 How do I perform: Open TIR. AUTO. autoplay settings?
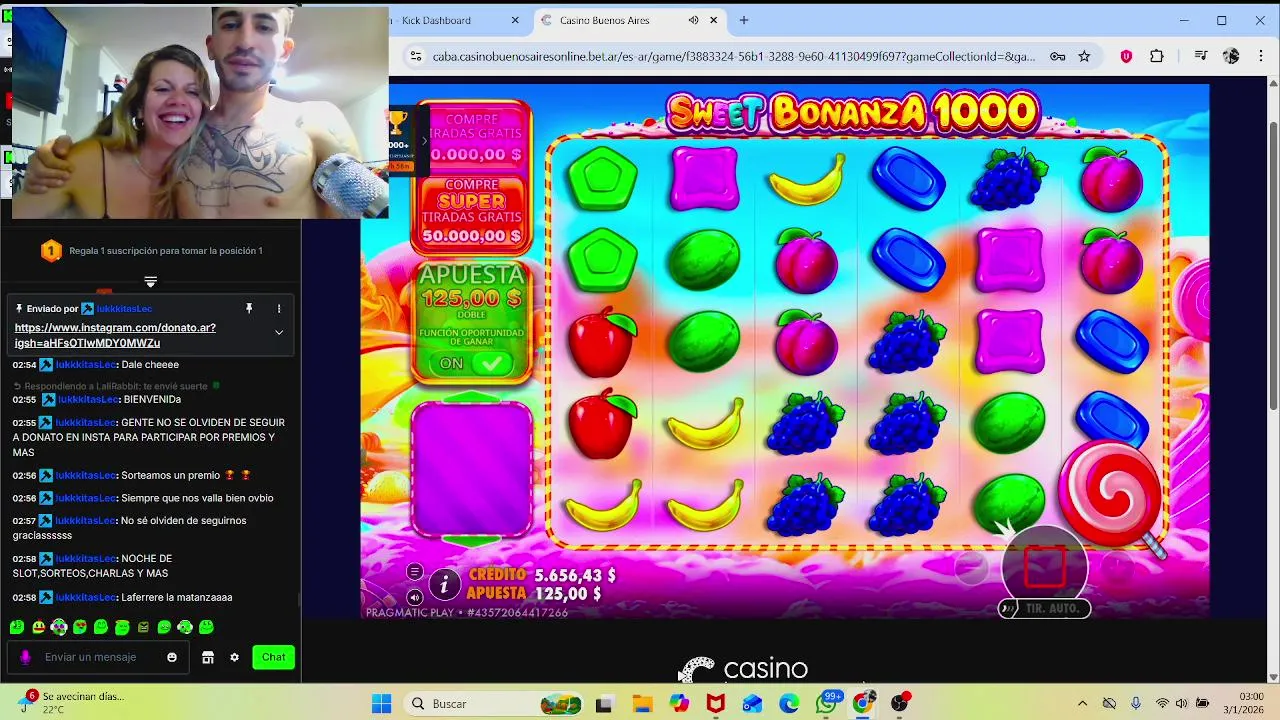click(1045, 608)
